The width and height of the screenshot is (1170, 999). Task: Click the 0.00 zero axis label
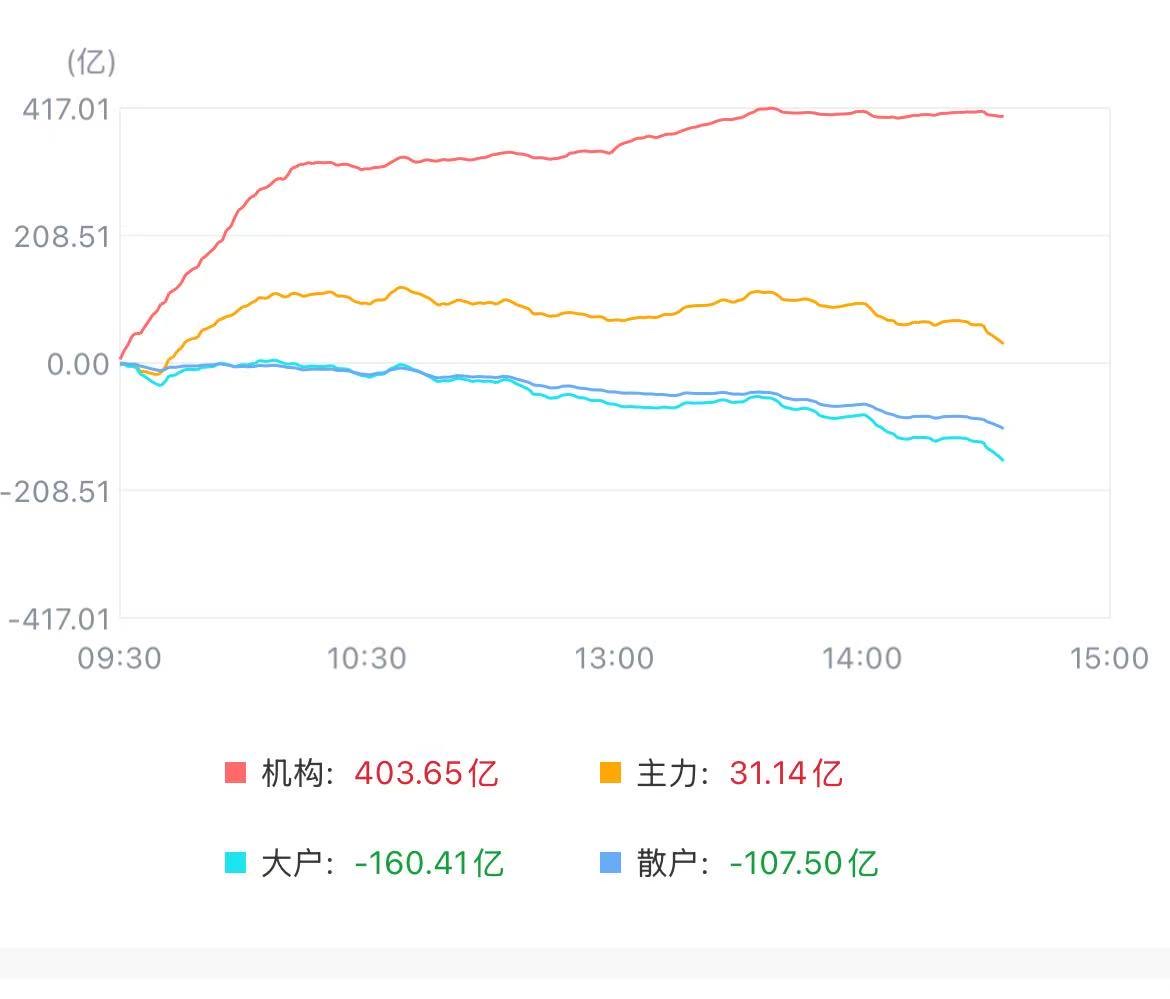(77, 363)
